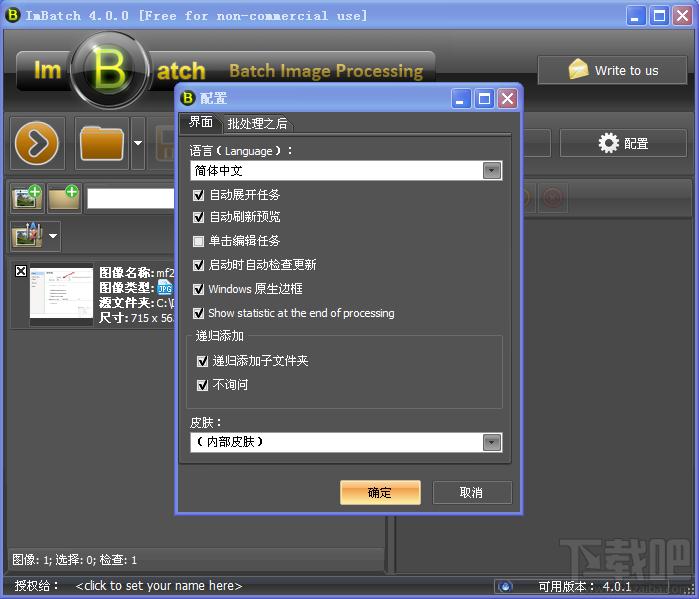
Task: Click the 配置 dialog title B icon
Action: pos(188,98)
